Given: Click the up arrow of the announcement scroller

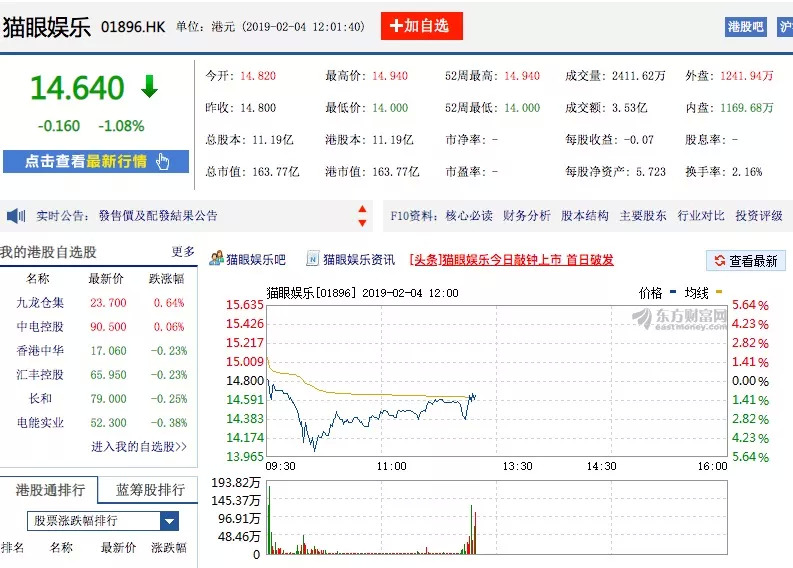Looking at the screenshot, I should click(362, 209).
